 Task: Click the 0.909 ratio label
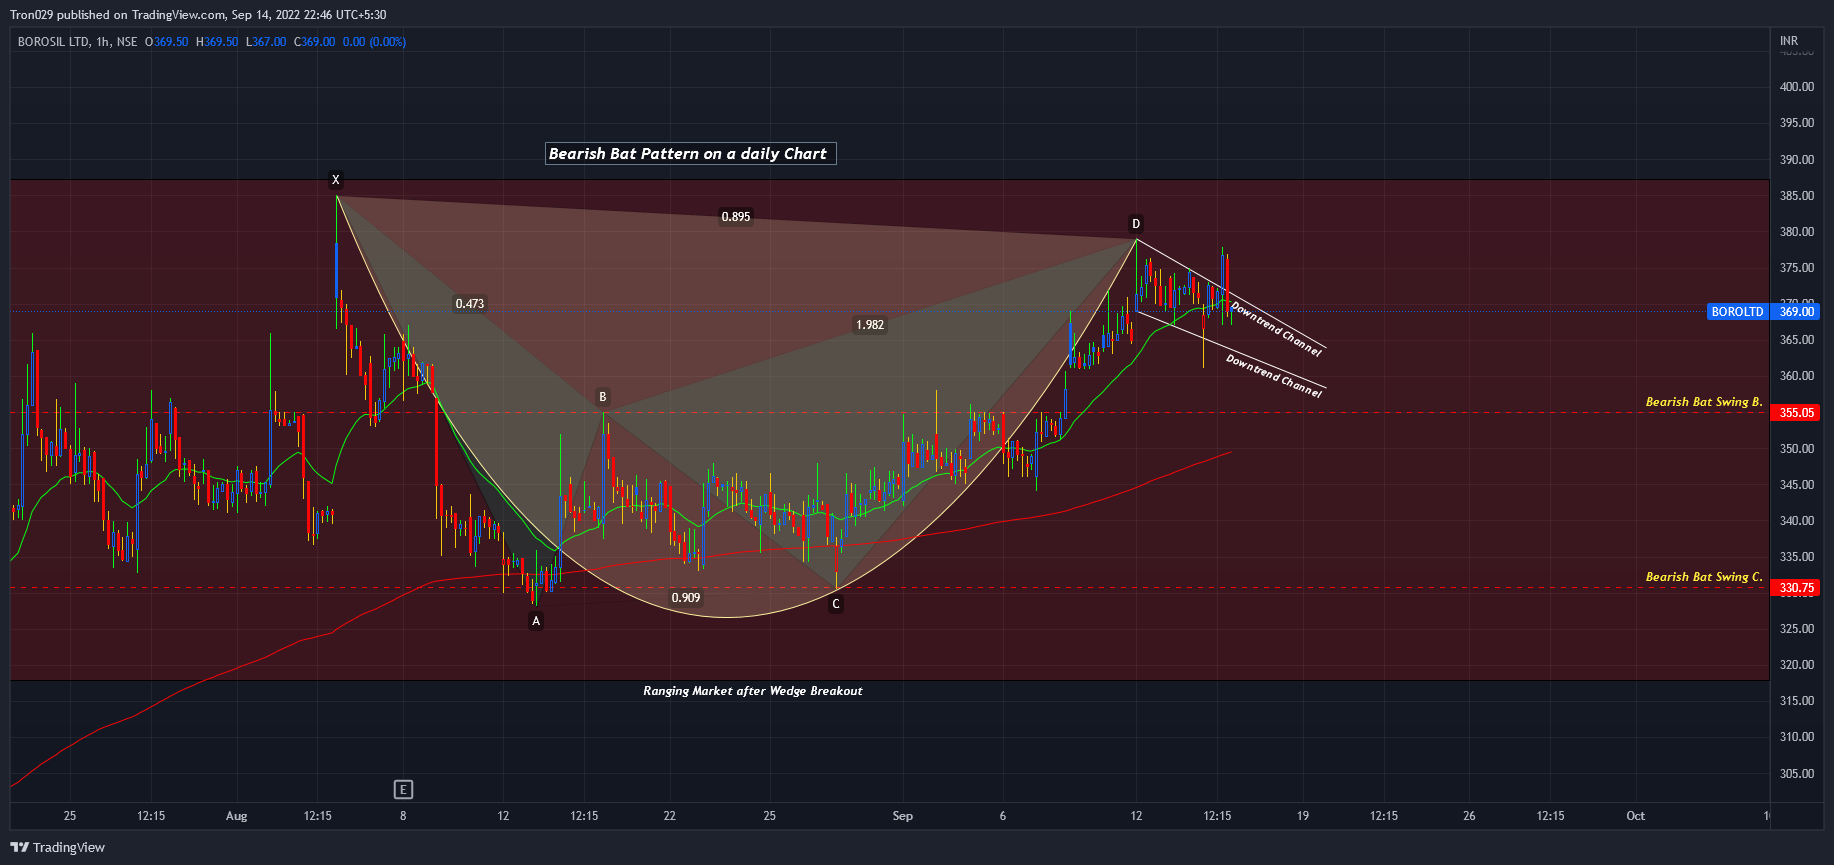click(x=686, y=598)
